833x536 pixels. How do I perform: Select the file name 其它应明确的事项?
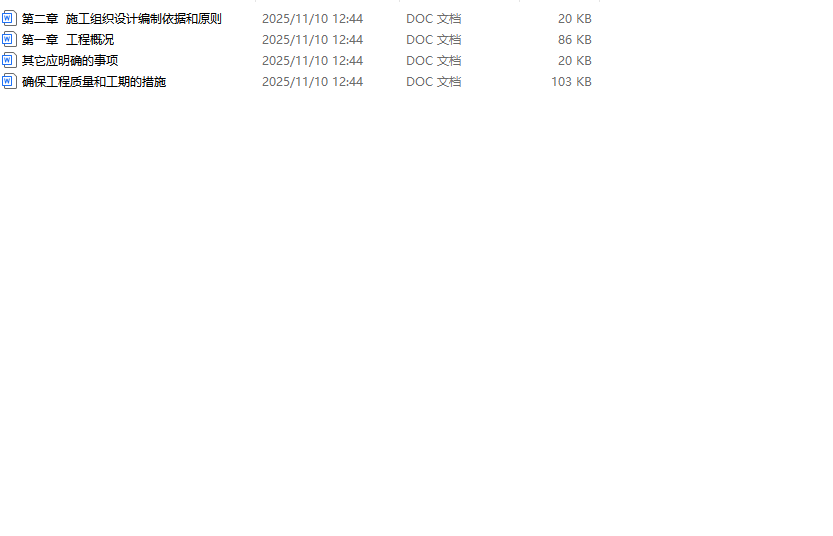pyautogui.click(x=70, y=61)
